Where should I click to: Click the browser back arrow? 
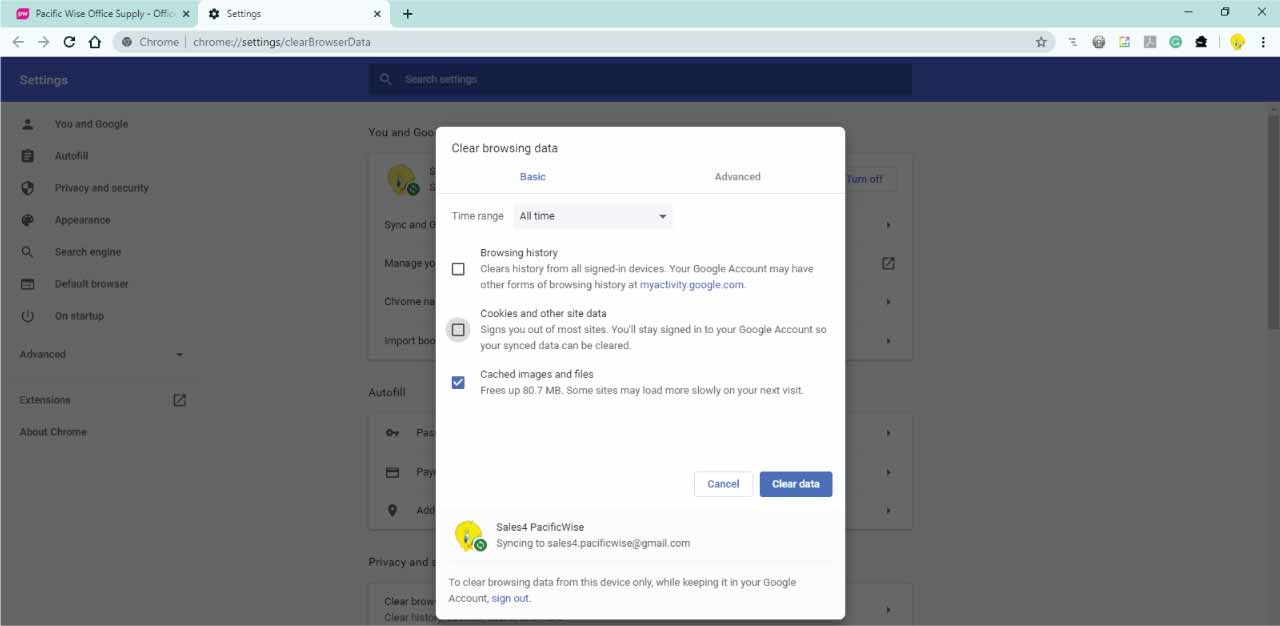click(18, 42)
